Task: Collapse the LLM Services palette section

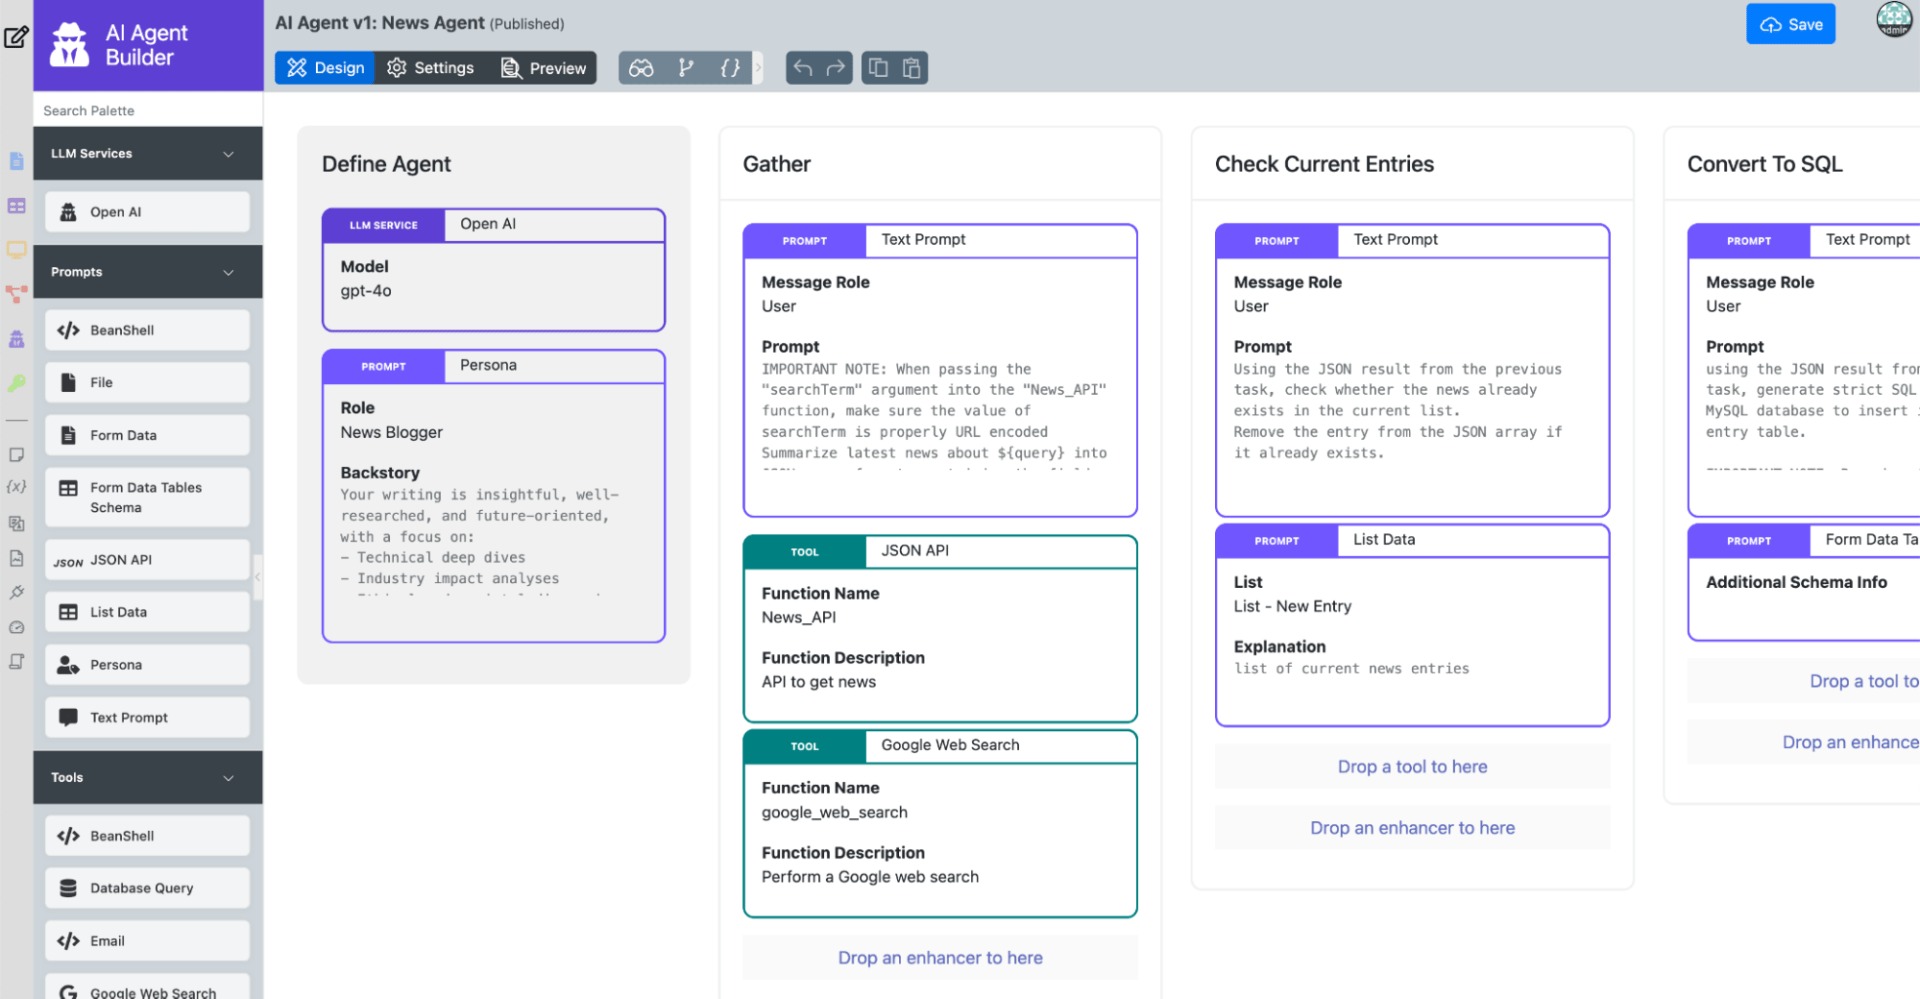Action: click(x=228, y=154)
